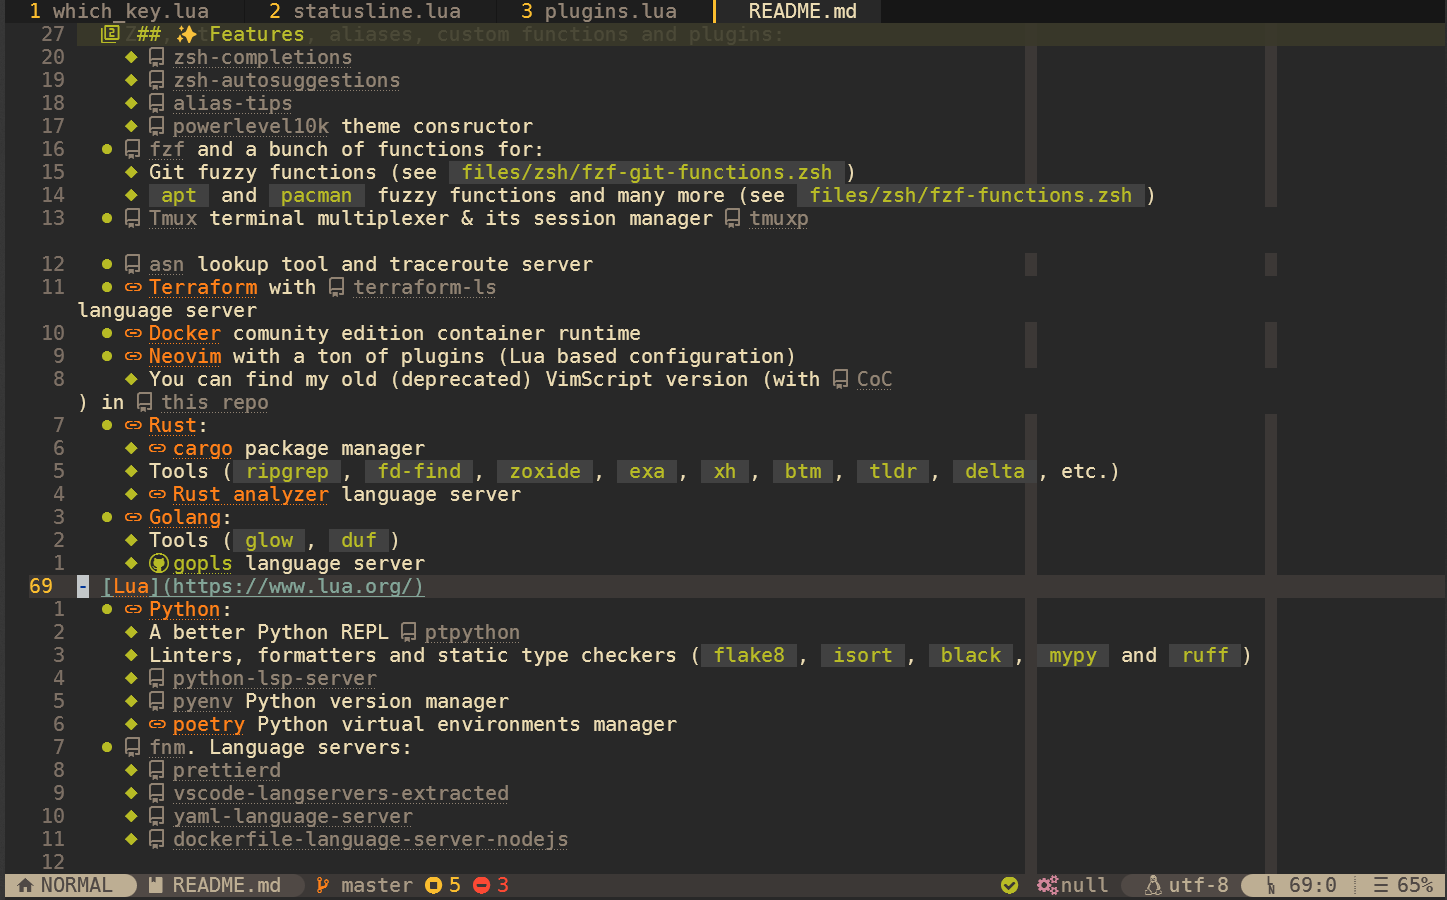Open the python-lsp-server link

point(275,678)
